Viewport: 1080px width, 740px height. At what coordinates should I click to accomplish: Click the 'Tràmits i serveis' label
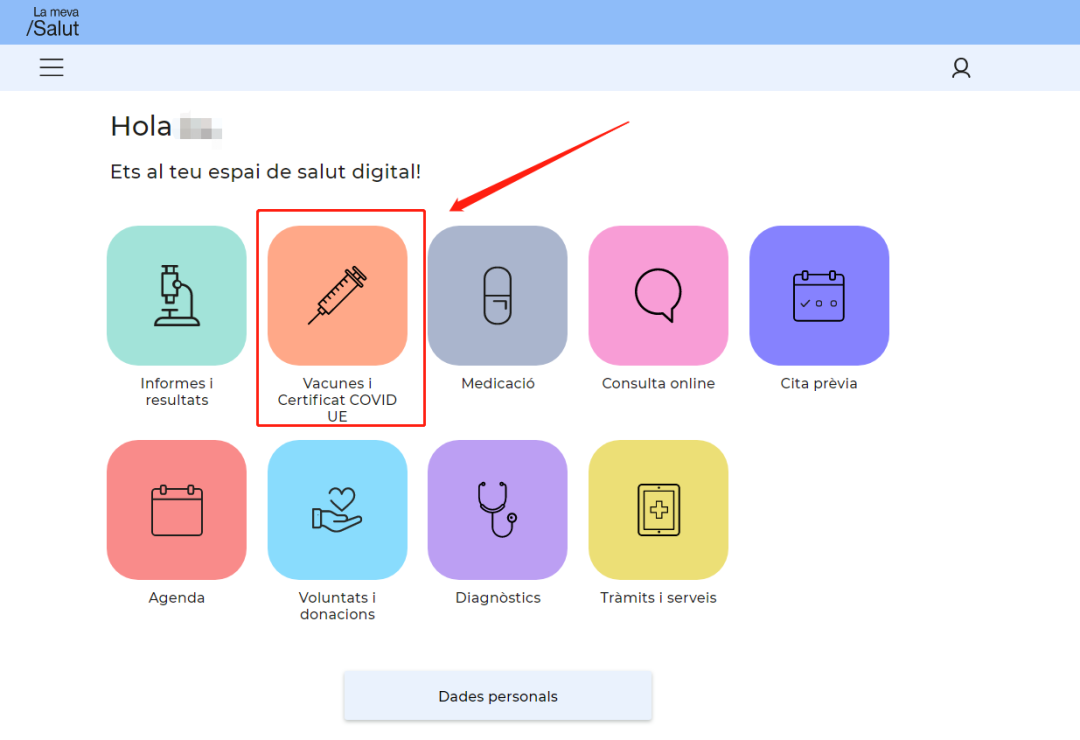pos(658,597)
